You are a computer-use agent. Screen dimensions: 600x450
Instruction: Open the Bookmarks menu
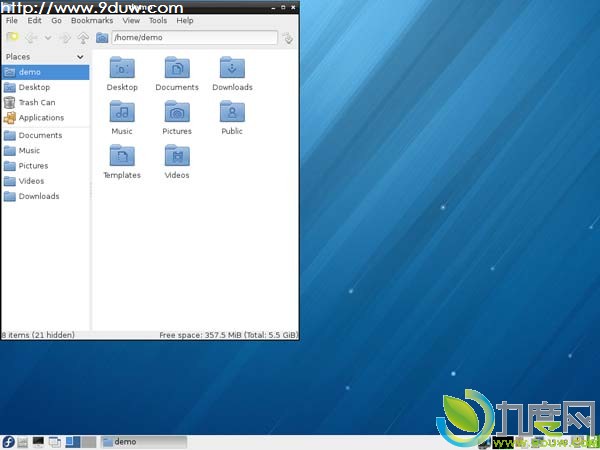tap(91, 20)
